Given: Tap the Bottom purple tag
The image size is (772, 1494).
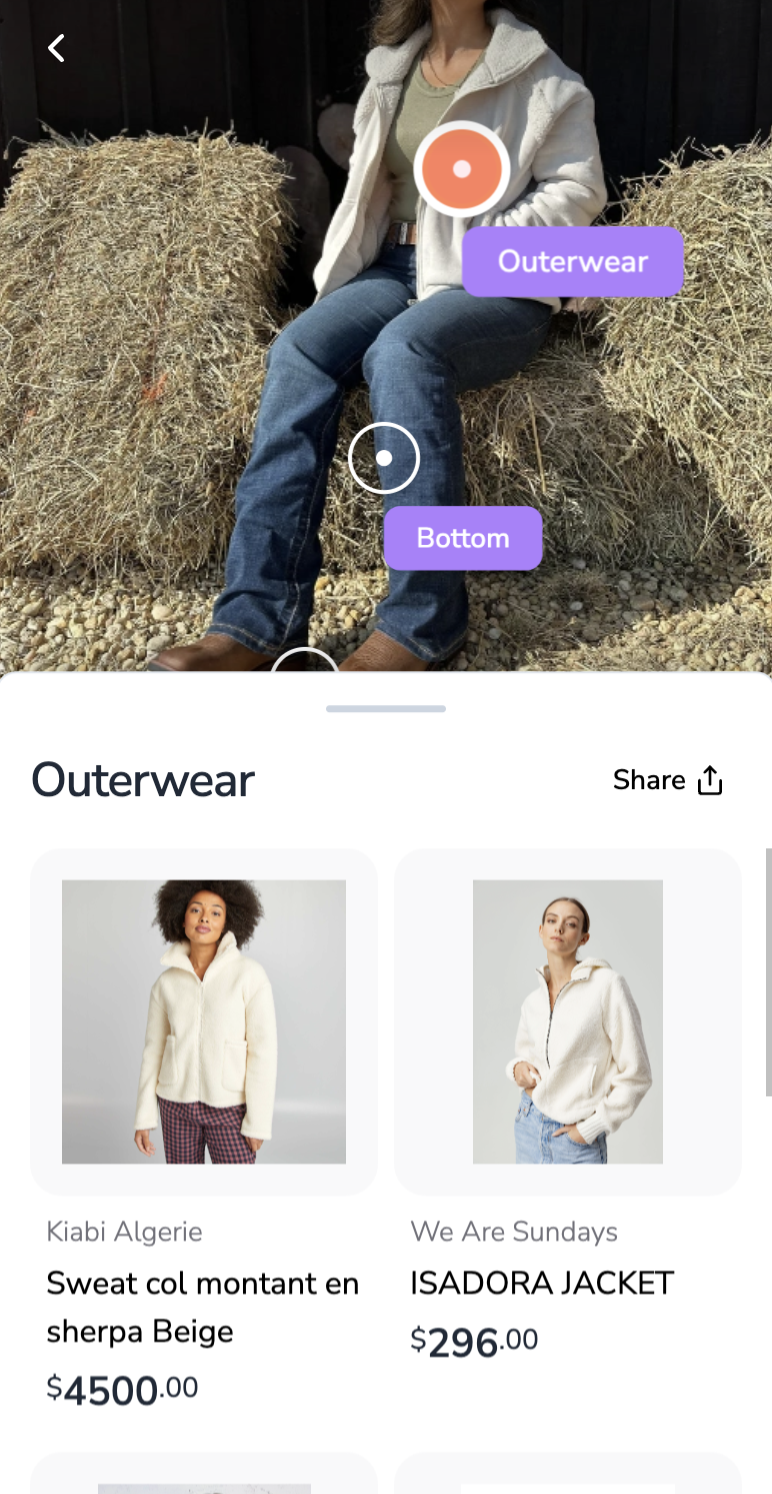Looking at the screenshot, I should [x=463, y=538].
